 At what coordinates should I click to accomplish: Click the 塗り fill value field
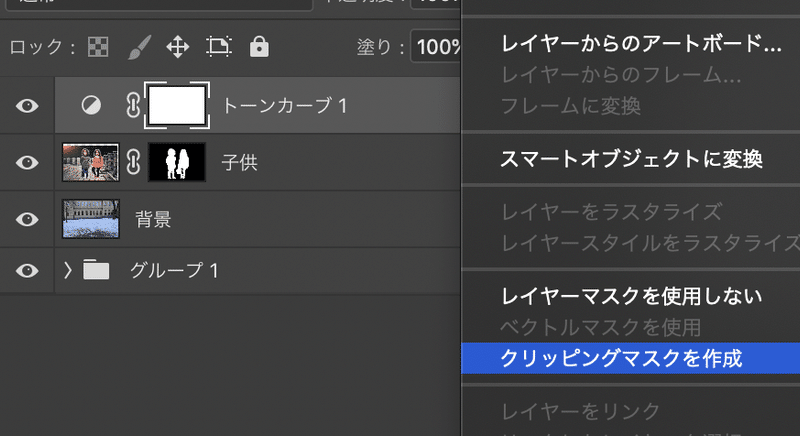pos(435,47)
